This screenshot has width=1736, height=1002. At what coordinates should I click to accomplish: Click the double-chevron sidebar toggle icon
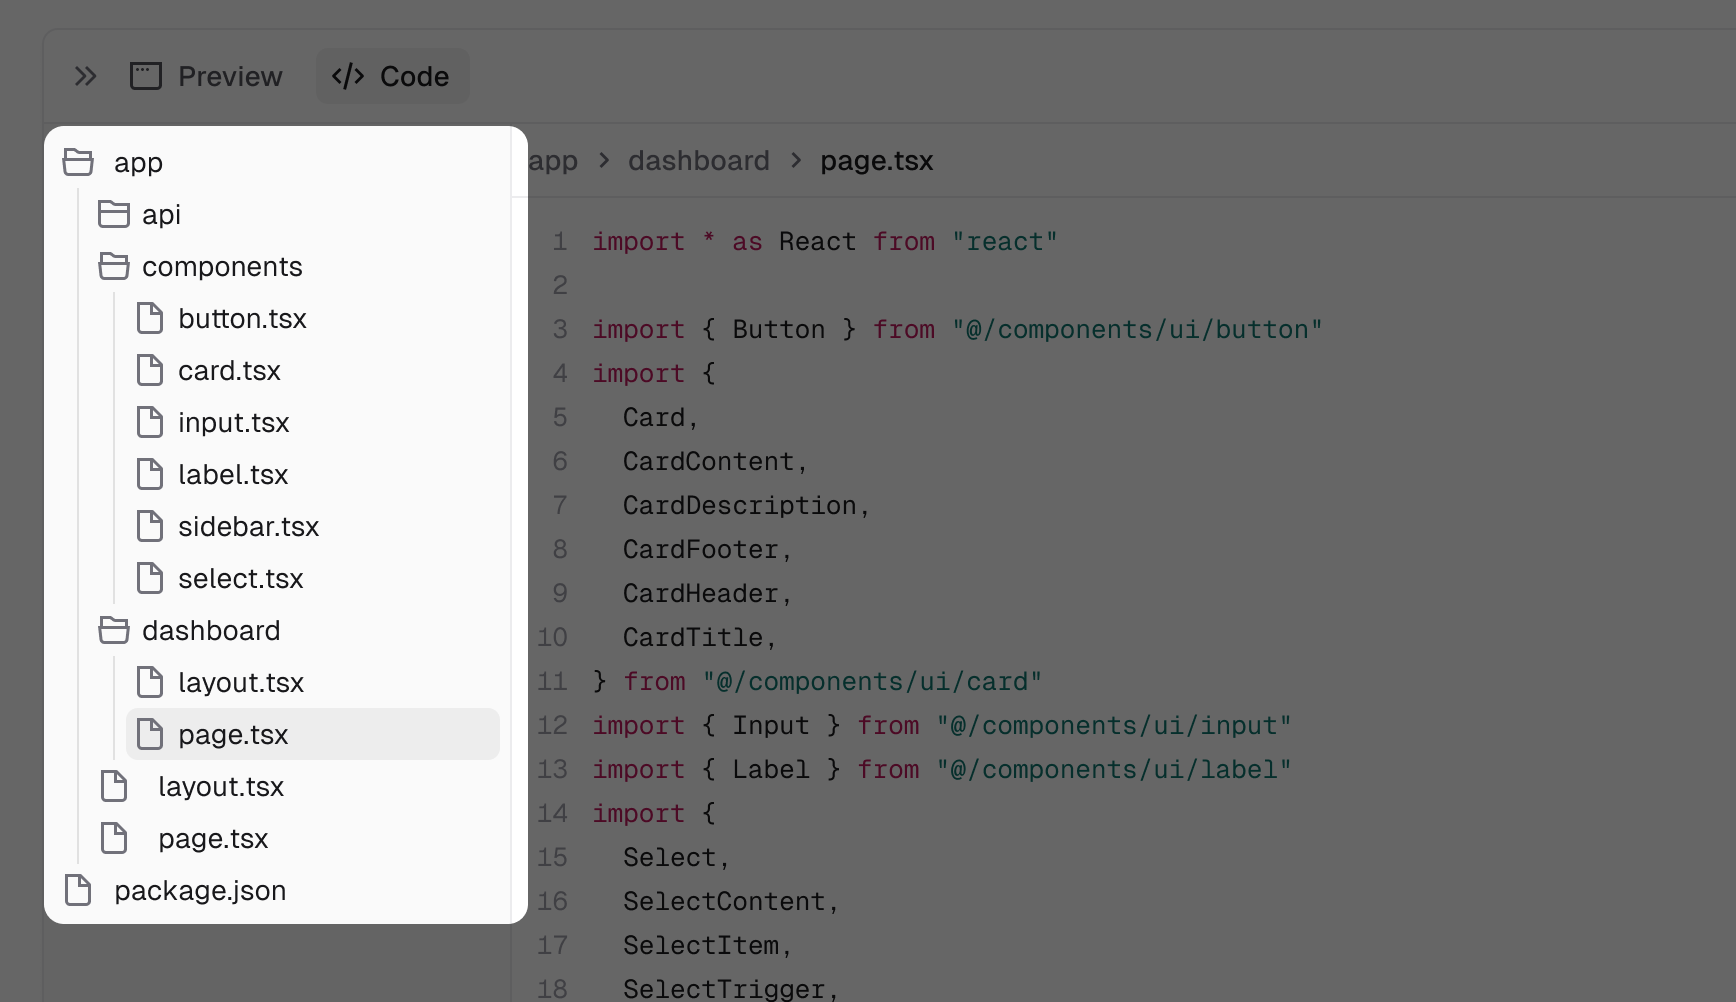coord(86,76)
